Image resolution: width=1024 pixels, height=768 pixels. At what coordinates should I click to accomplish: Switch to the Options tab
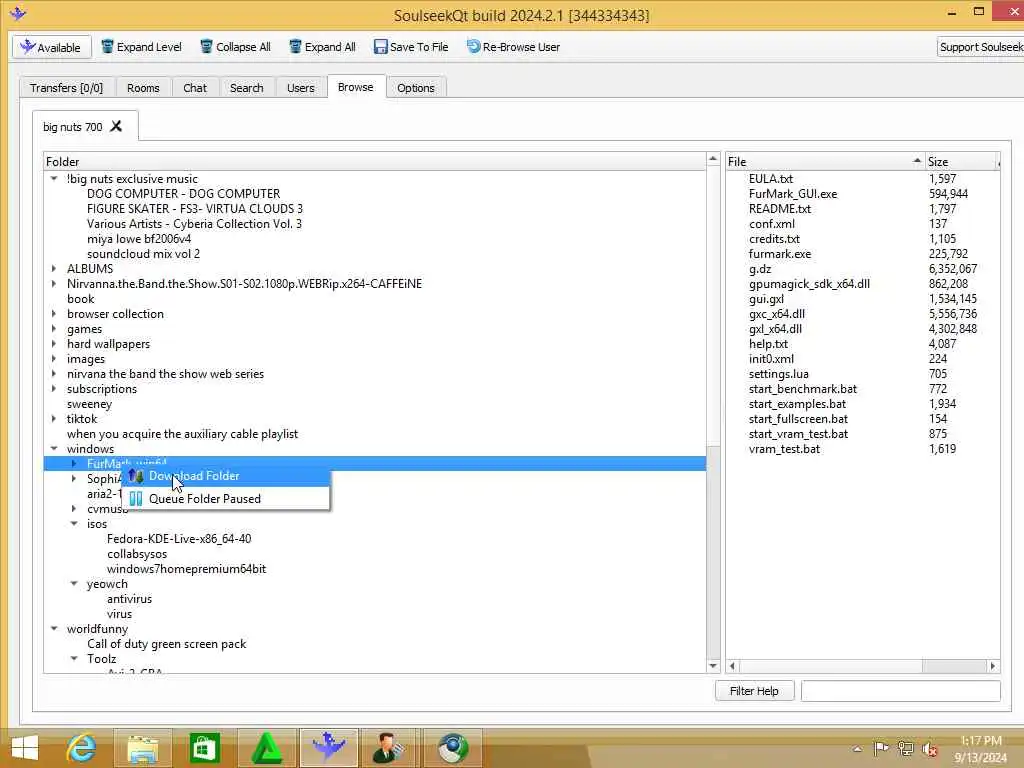[x=415, y=88]
